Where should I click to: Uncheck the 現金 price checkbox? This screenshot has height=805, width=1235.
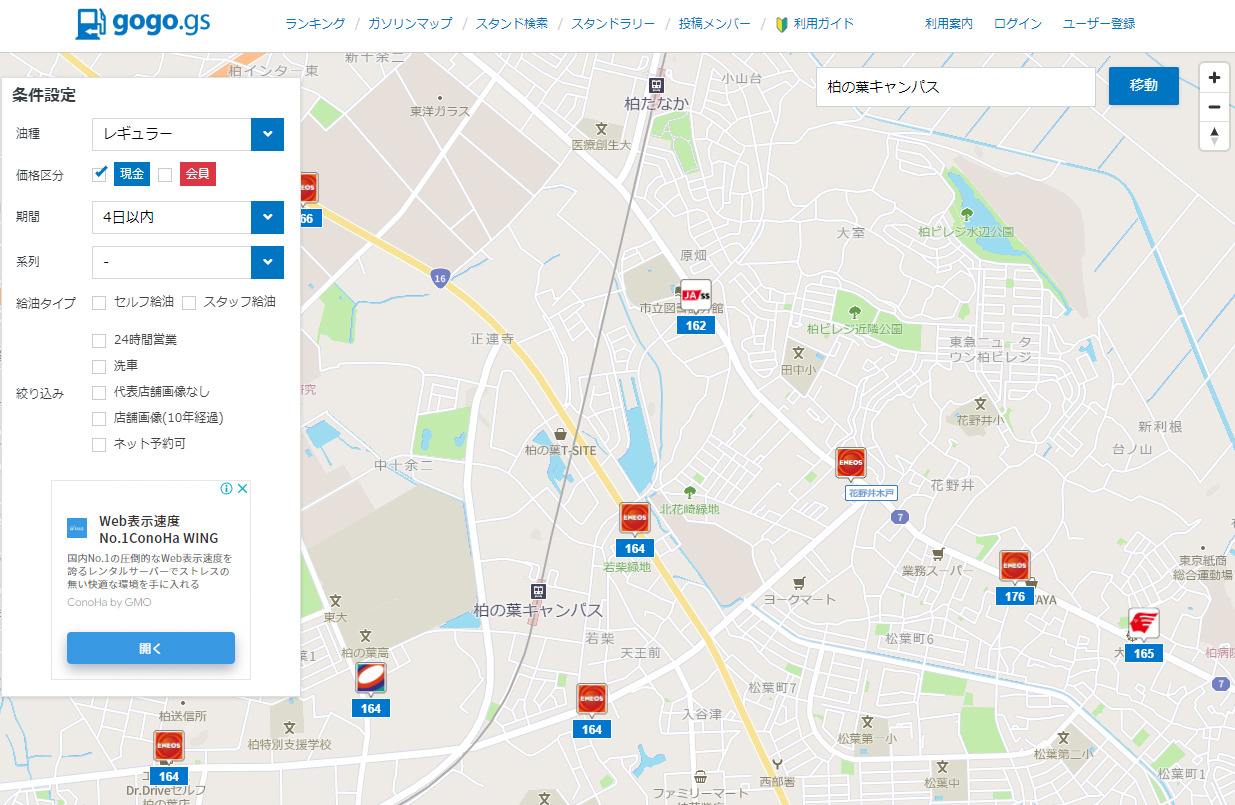click(100, 174)
